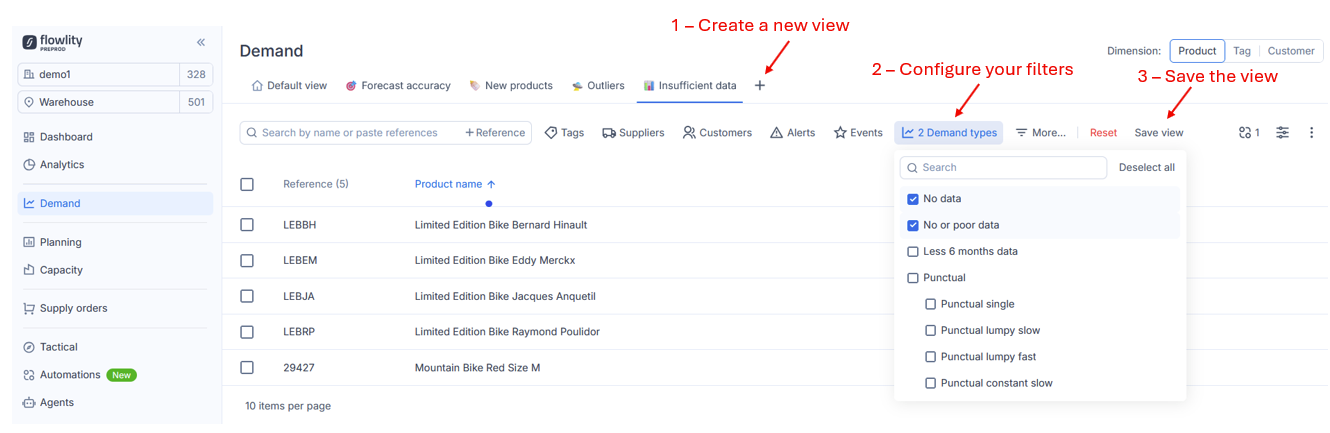The width and height of the screenshot is (1330, 433).
Task: Click the search by name input field
Action: click(350, 133)
